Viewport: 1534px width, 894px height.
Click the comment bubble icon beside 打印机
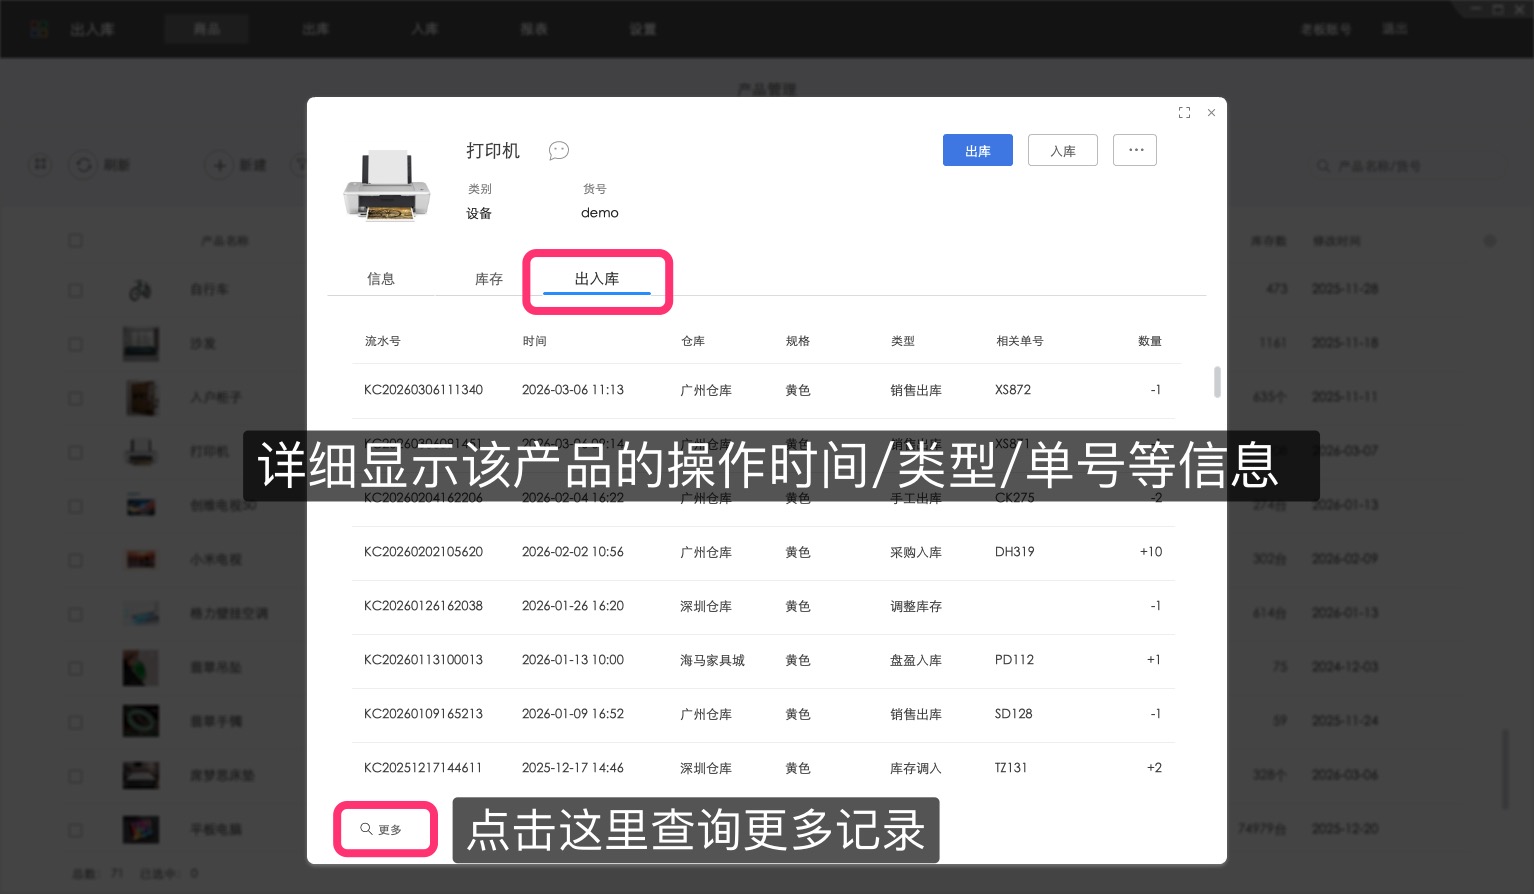[558, 150]
